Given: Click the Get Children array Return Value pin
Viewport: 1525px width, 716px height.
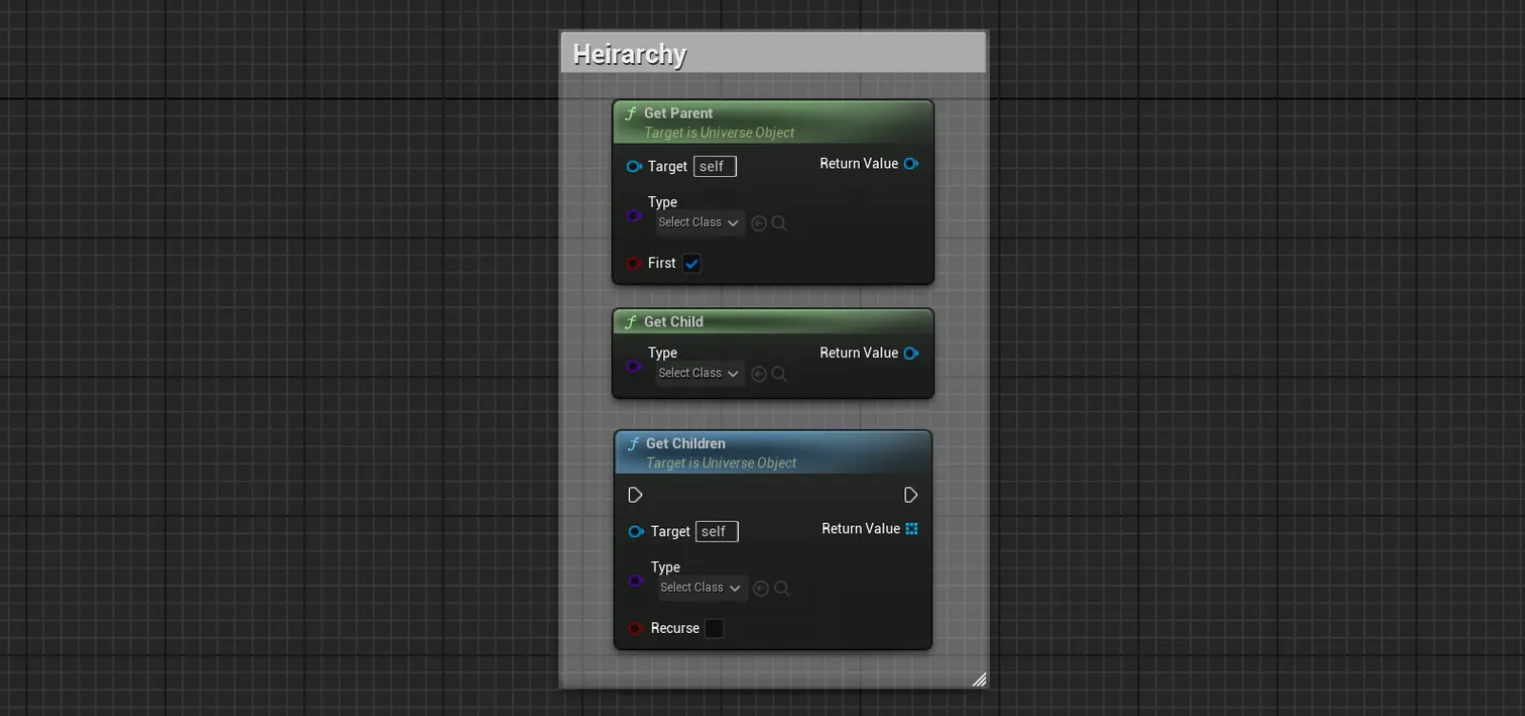Looking at the screenshot, I should pos(911,529).
